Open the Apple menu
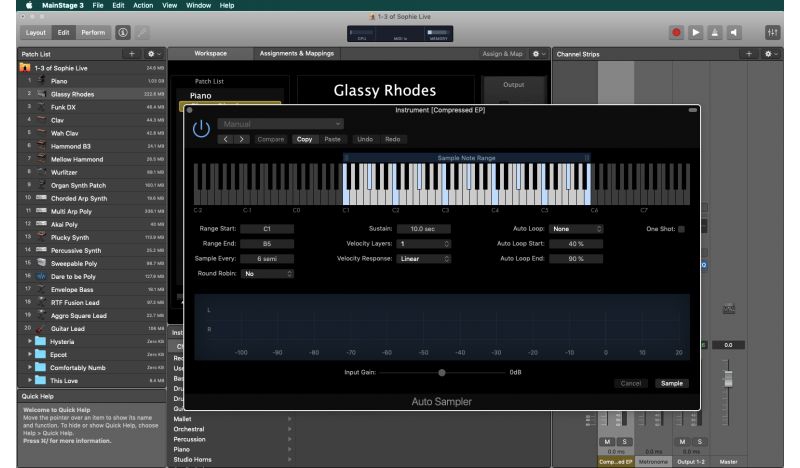 29,5
